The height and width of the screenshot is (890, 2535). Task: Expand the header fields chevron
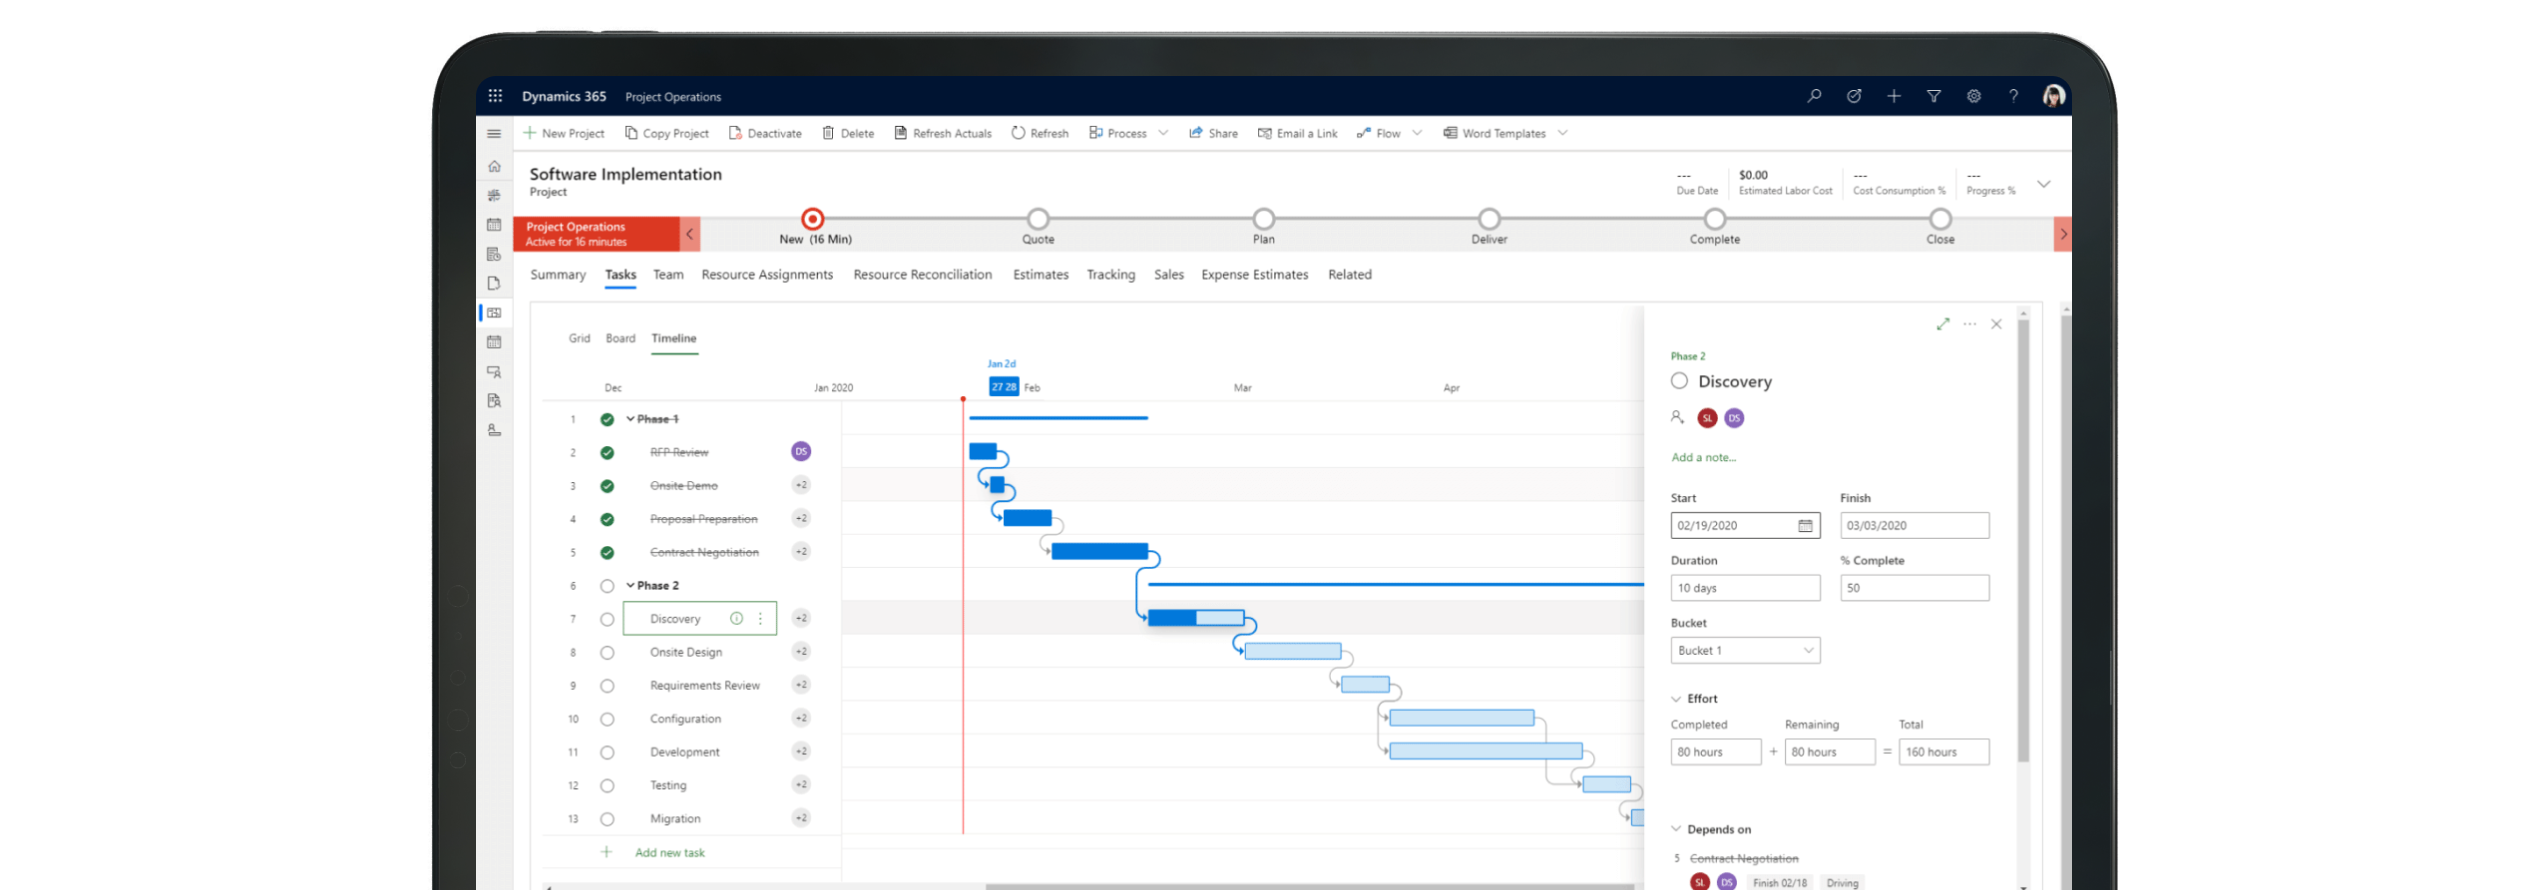(x=2044, y=184)
